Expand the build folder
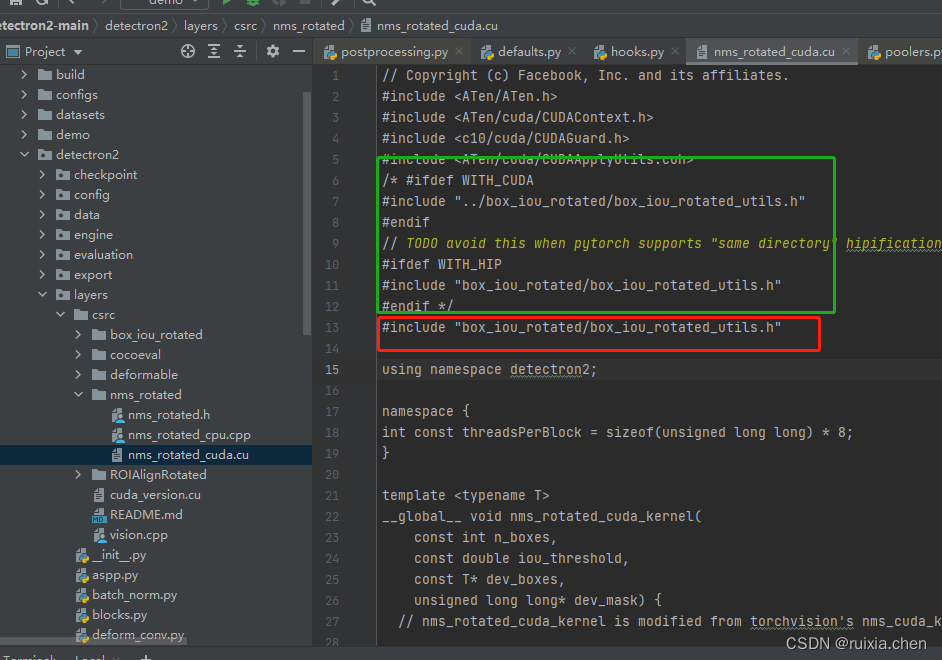Viewport: 942px width, 660px height. tap(23, 74)
